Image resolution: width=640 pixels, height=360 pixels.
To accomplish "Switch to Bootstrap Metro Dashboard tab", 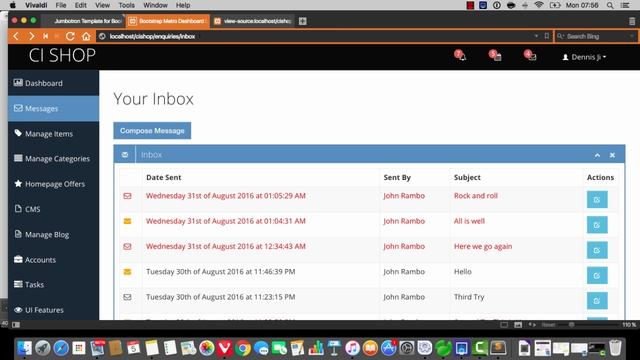I will 167,21.
